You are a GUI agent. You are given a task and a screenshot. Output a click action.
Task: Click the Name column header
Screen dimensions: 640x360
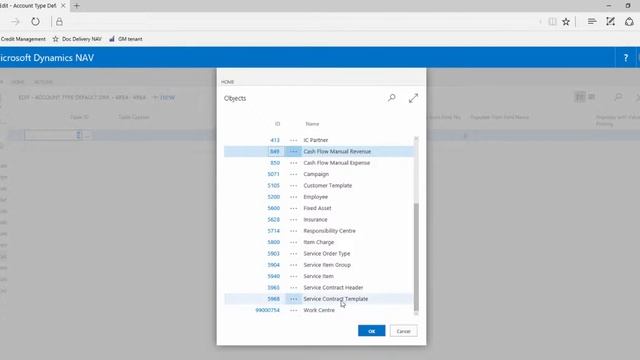[x=312, y=124]
